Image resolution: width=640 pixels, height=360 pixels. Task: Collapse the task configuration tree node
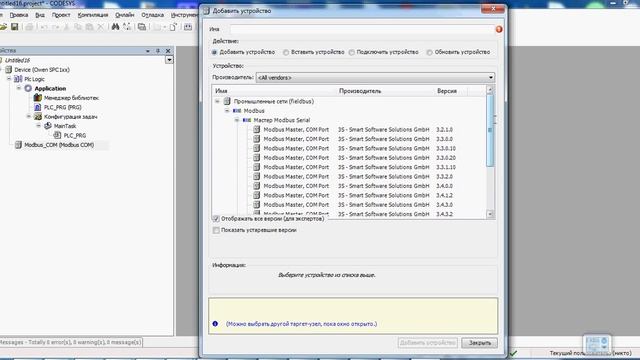coord(29,116)
